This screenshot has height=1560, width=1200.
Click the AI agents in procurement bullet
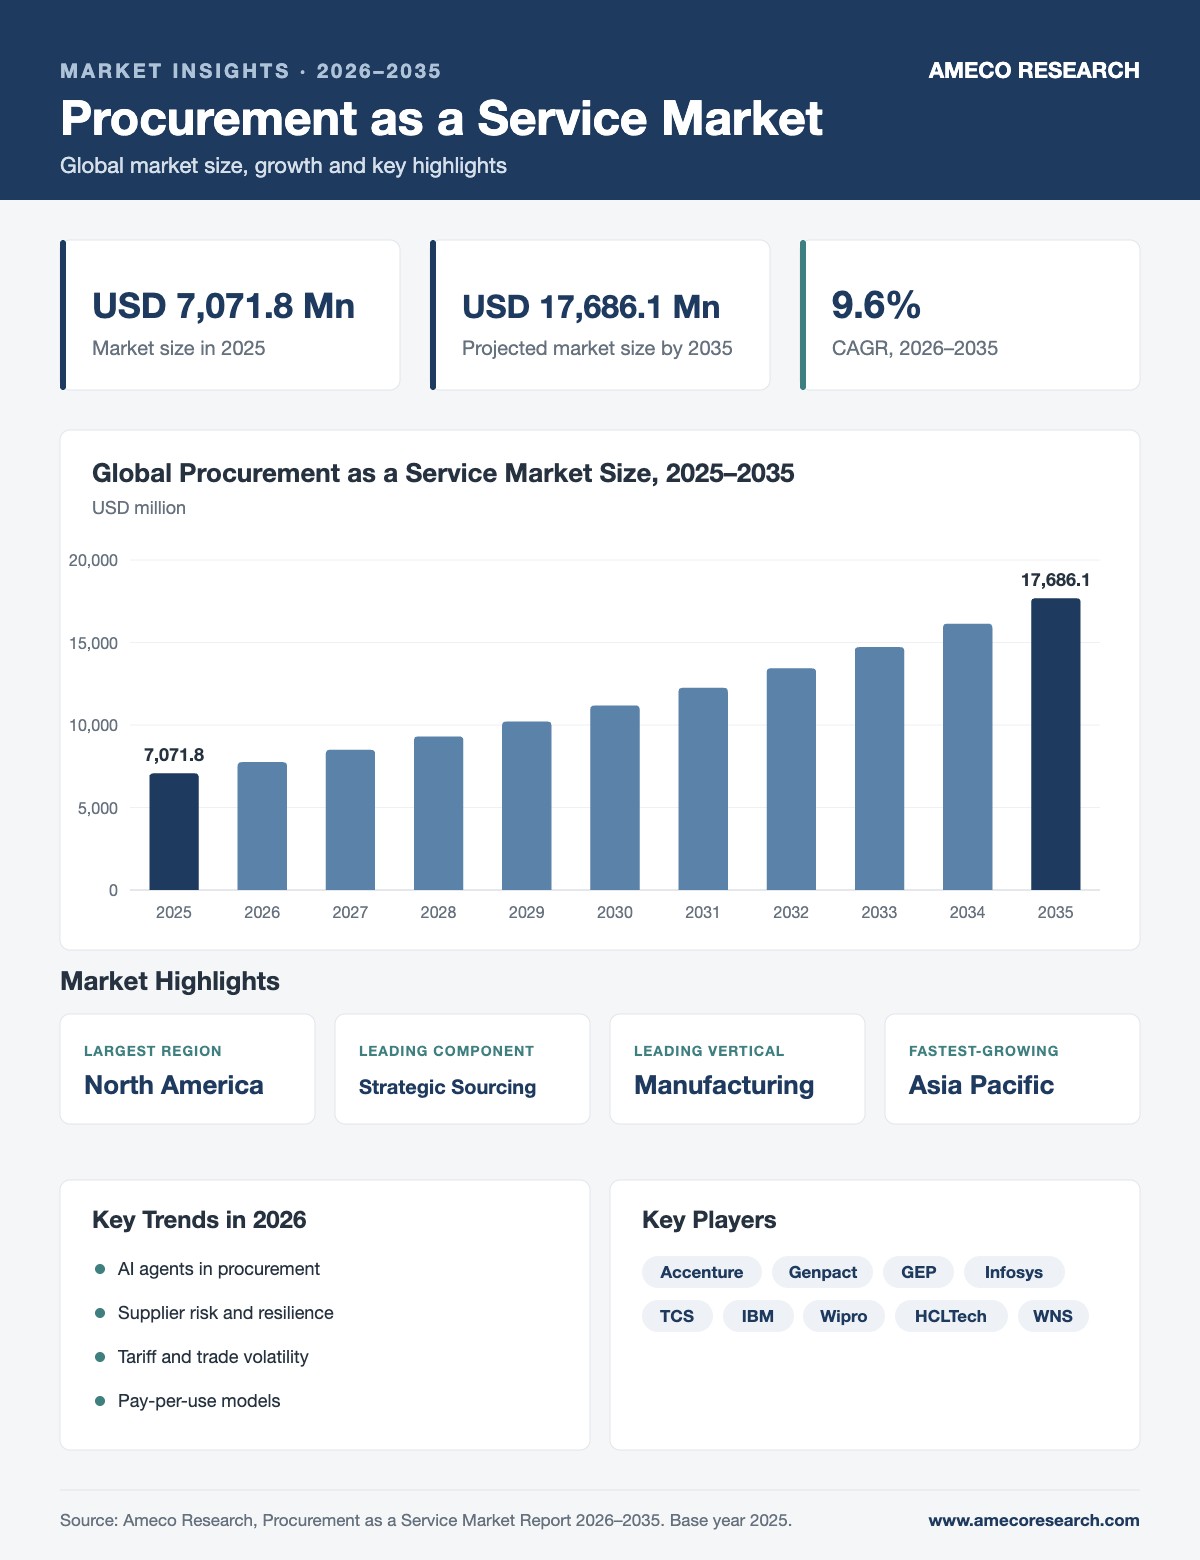click(x=207, y=1269)
